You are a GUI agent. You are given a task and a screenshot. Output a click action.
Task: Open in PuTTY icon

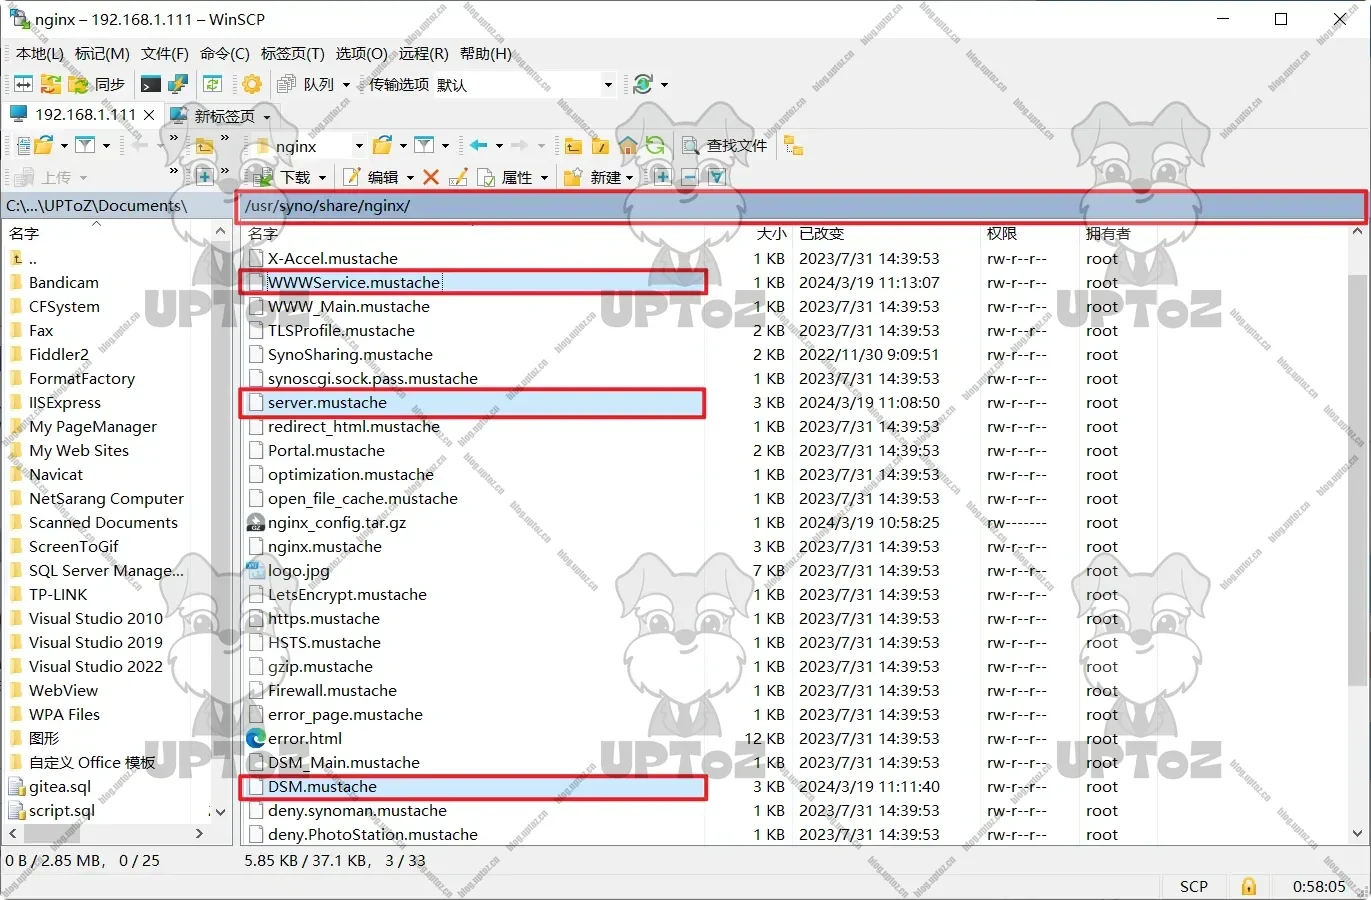[x=178, y=85]
